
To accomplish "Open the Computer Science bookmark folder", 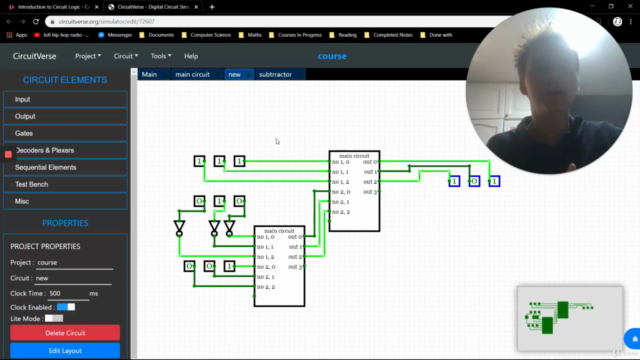I will coord(206,35).
